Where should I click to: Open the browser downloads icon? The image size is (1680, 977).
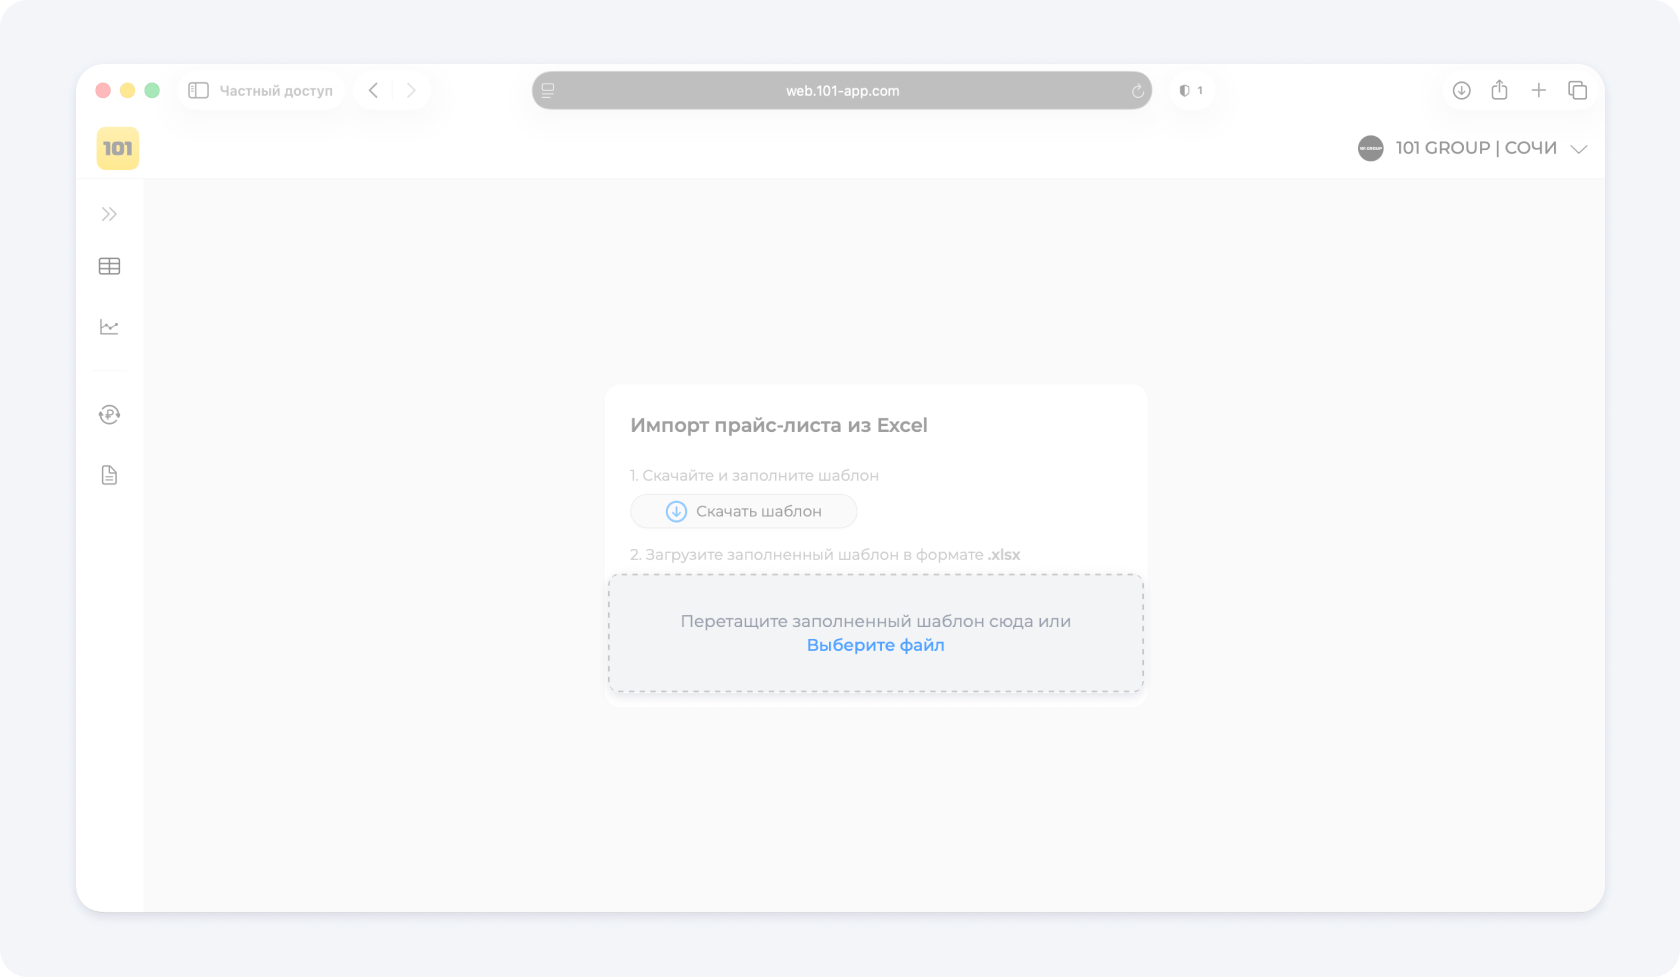1461,91
